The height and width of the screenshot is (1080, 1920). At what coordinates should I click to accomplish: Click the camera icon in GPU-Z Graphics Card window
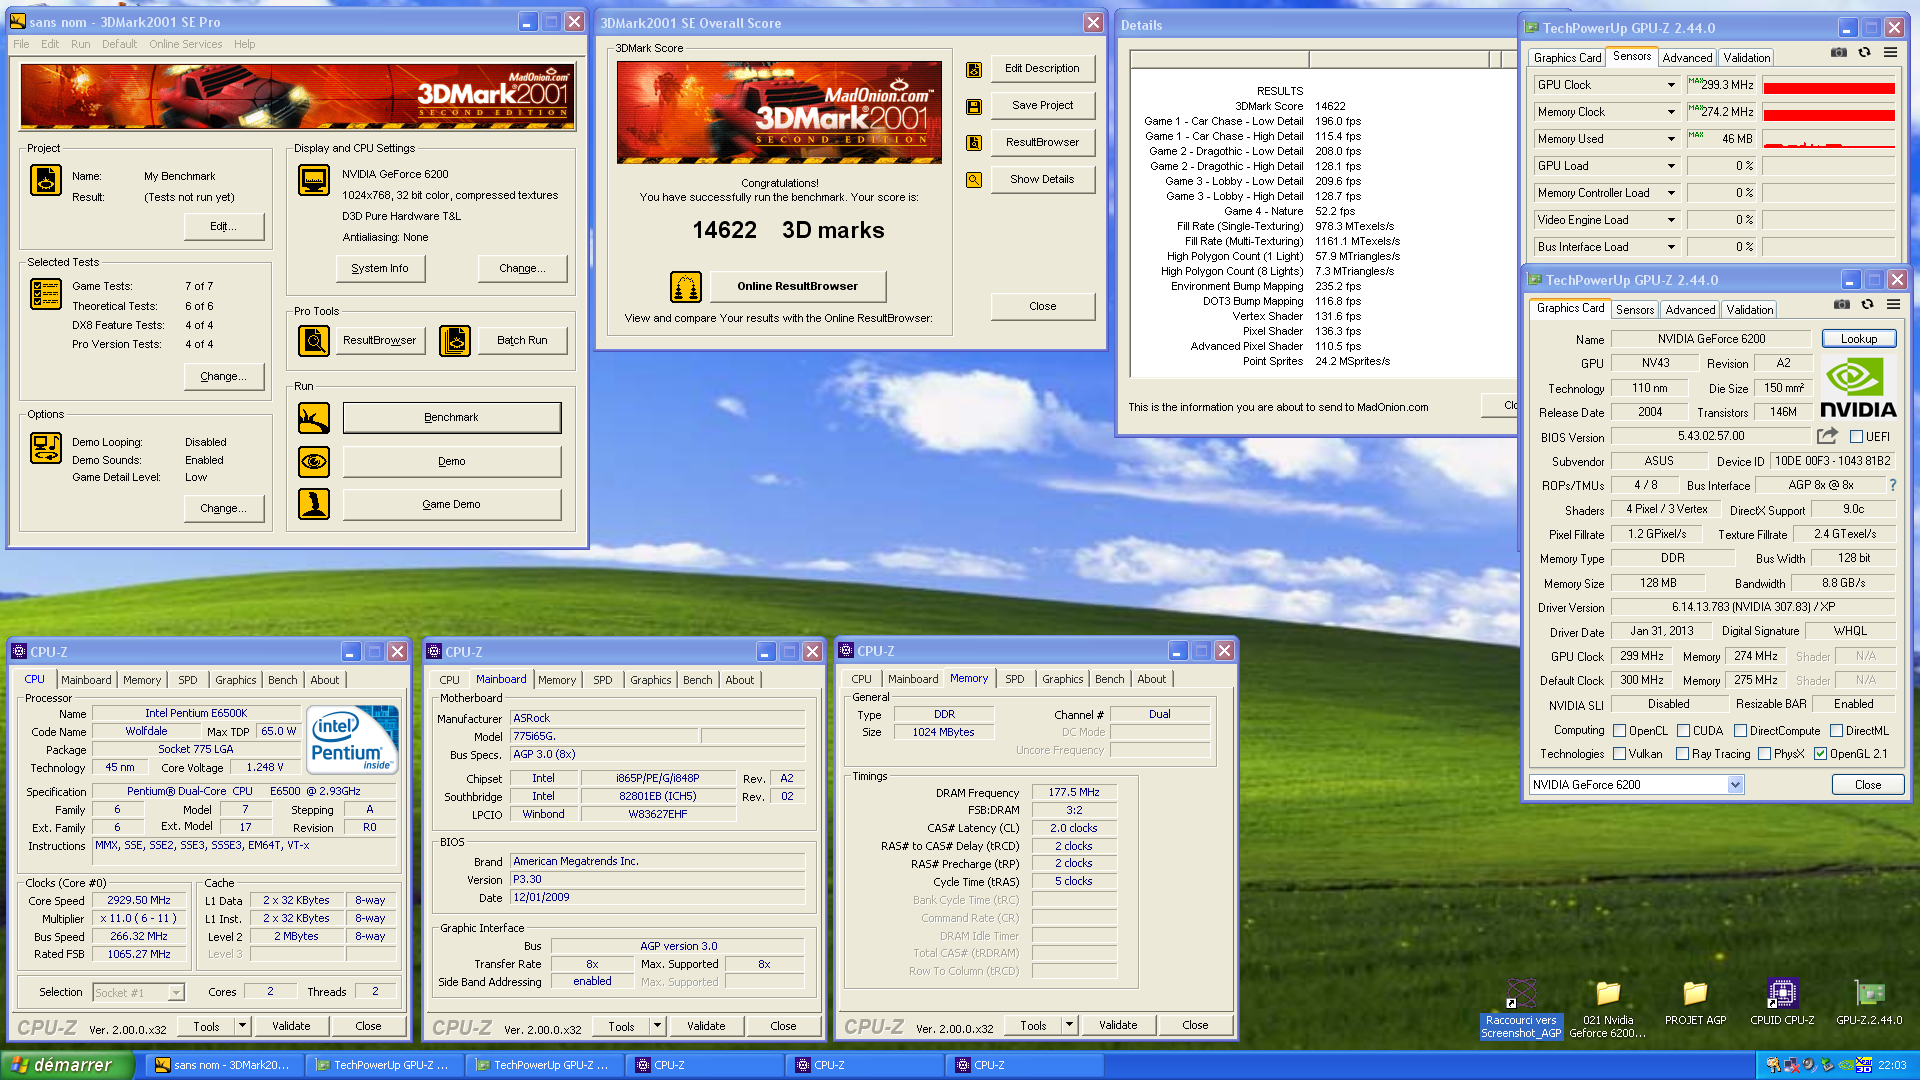coord(1842,304)
